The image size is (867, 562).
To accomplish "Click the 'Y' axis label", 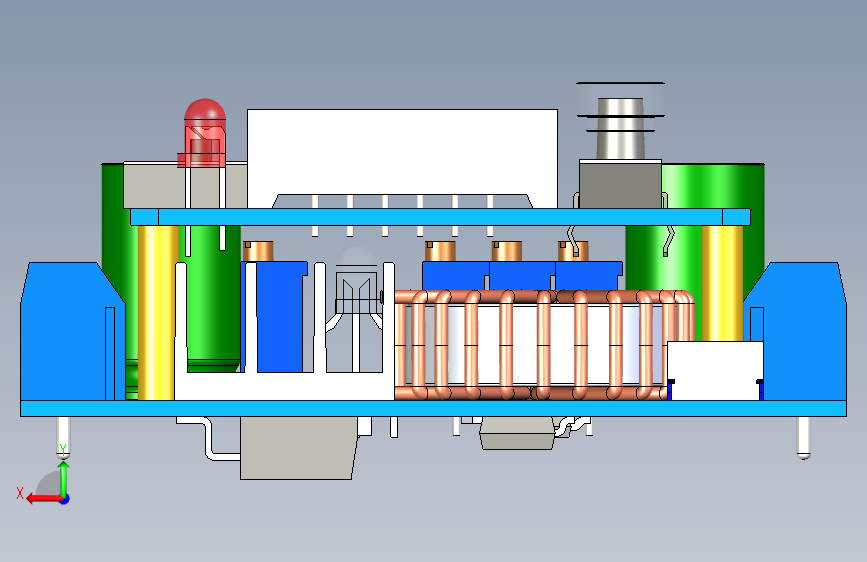I will [63, 450].
